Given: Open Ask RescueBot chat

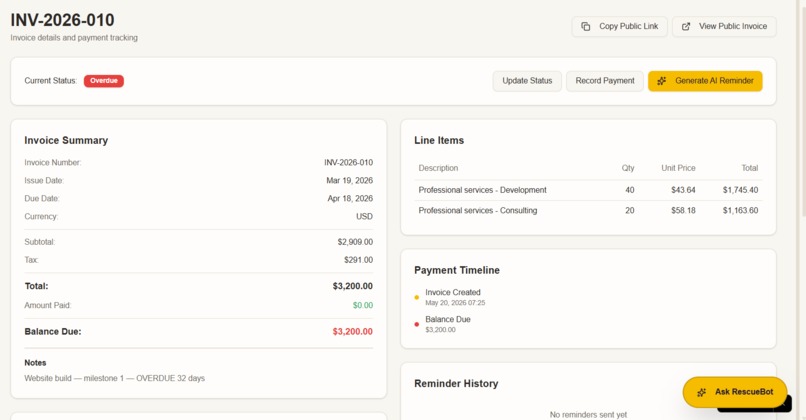Looking at the screenshot, I should [735, 392].
